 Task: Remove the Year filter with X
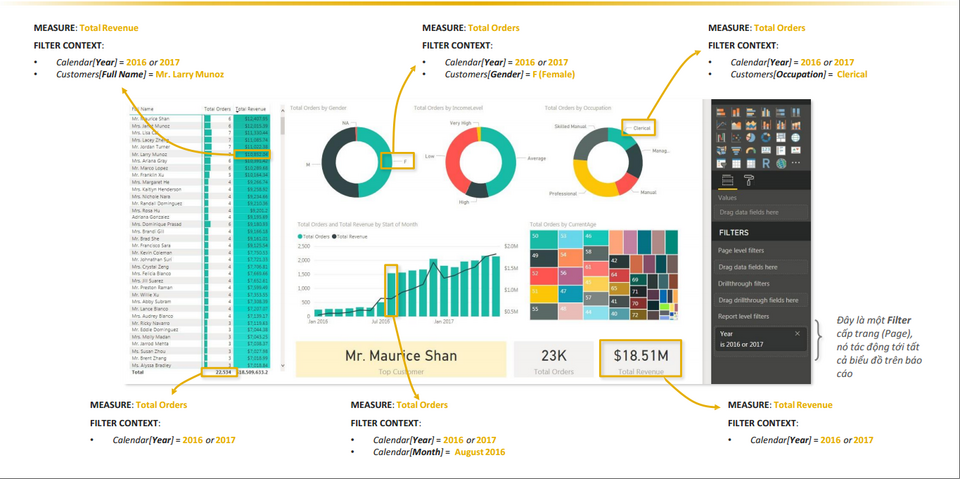click(797, 333)
